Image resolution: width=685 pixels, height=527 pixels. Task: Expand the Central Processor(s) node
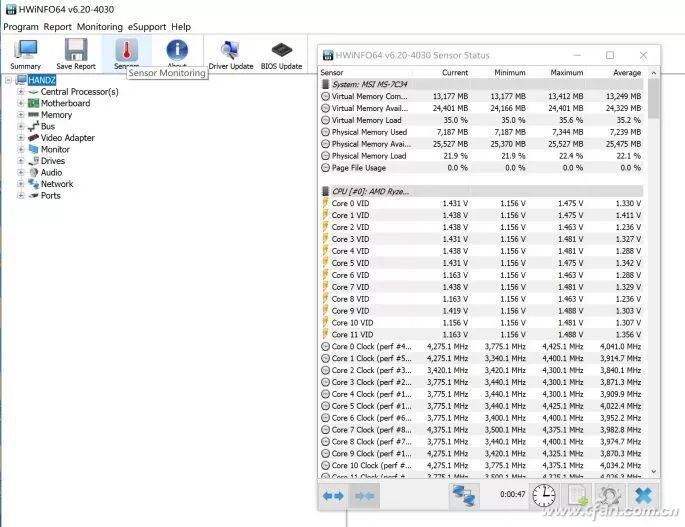[x=21, y=92]
